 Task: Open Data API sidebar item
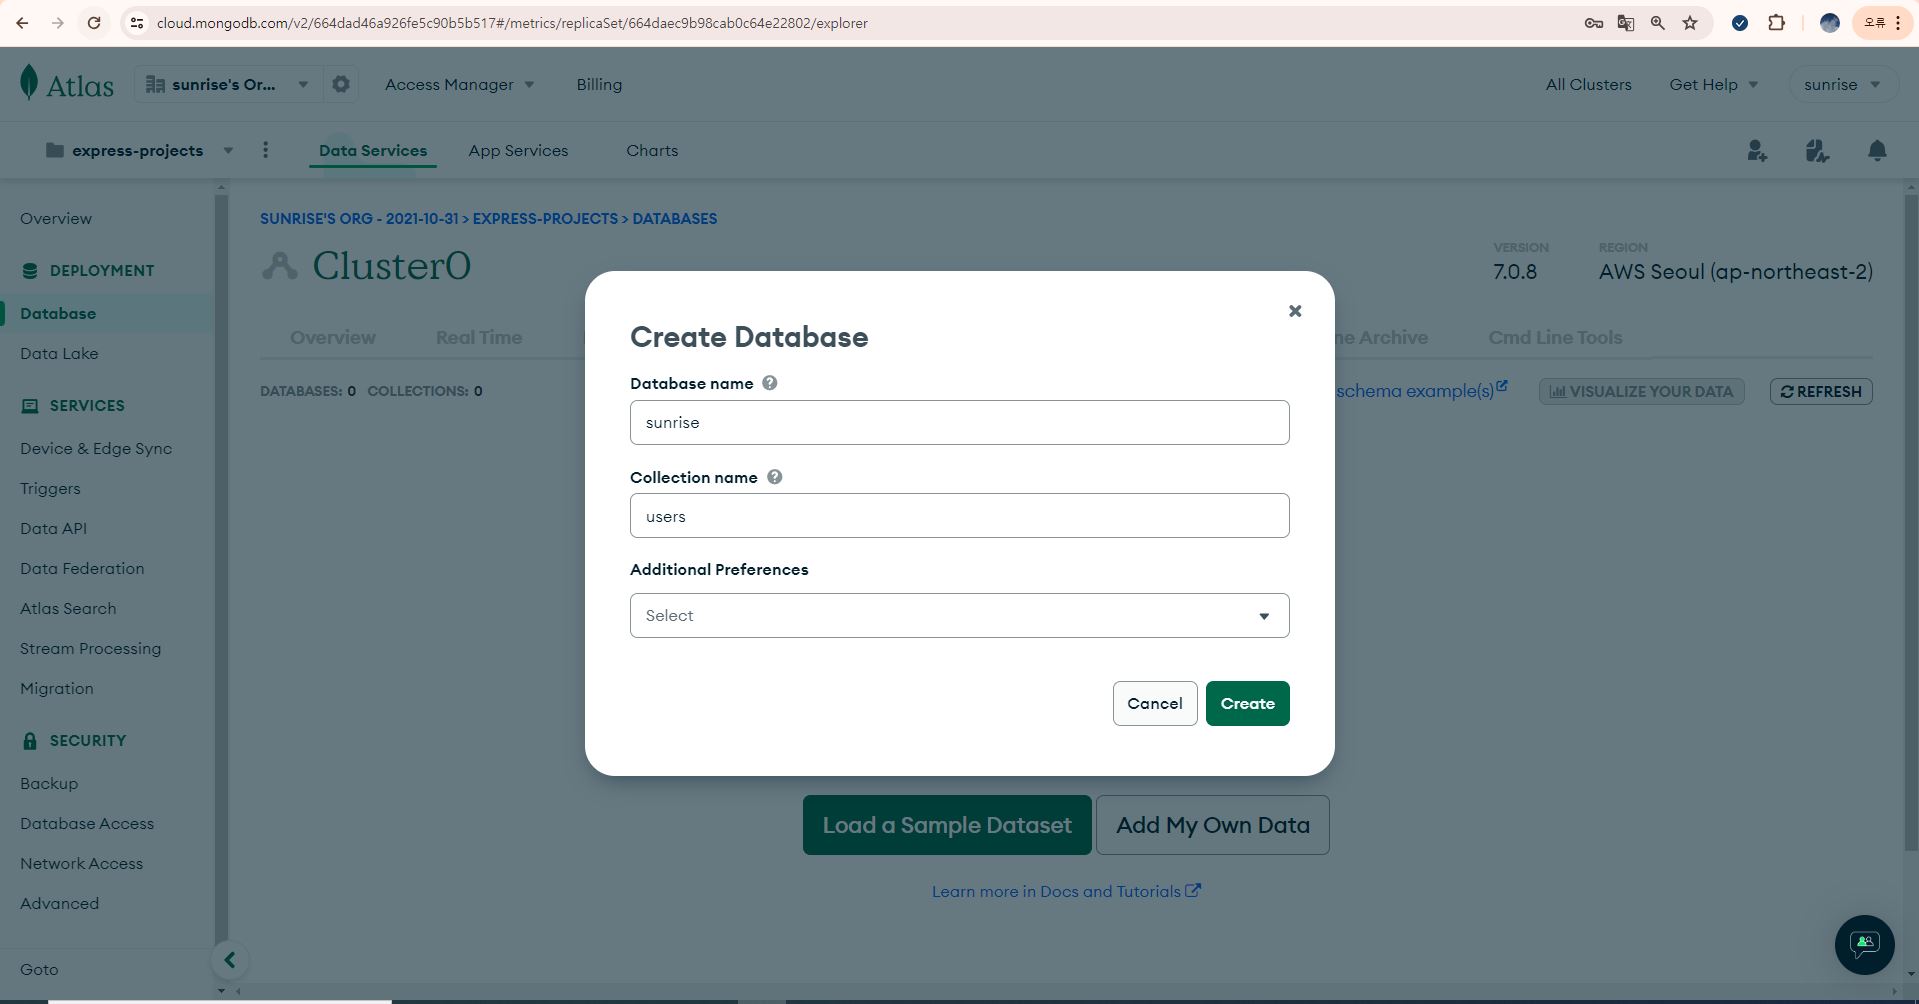coord(53,528)
